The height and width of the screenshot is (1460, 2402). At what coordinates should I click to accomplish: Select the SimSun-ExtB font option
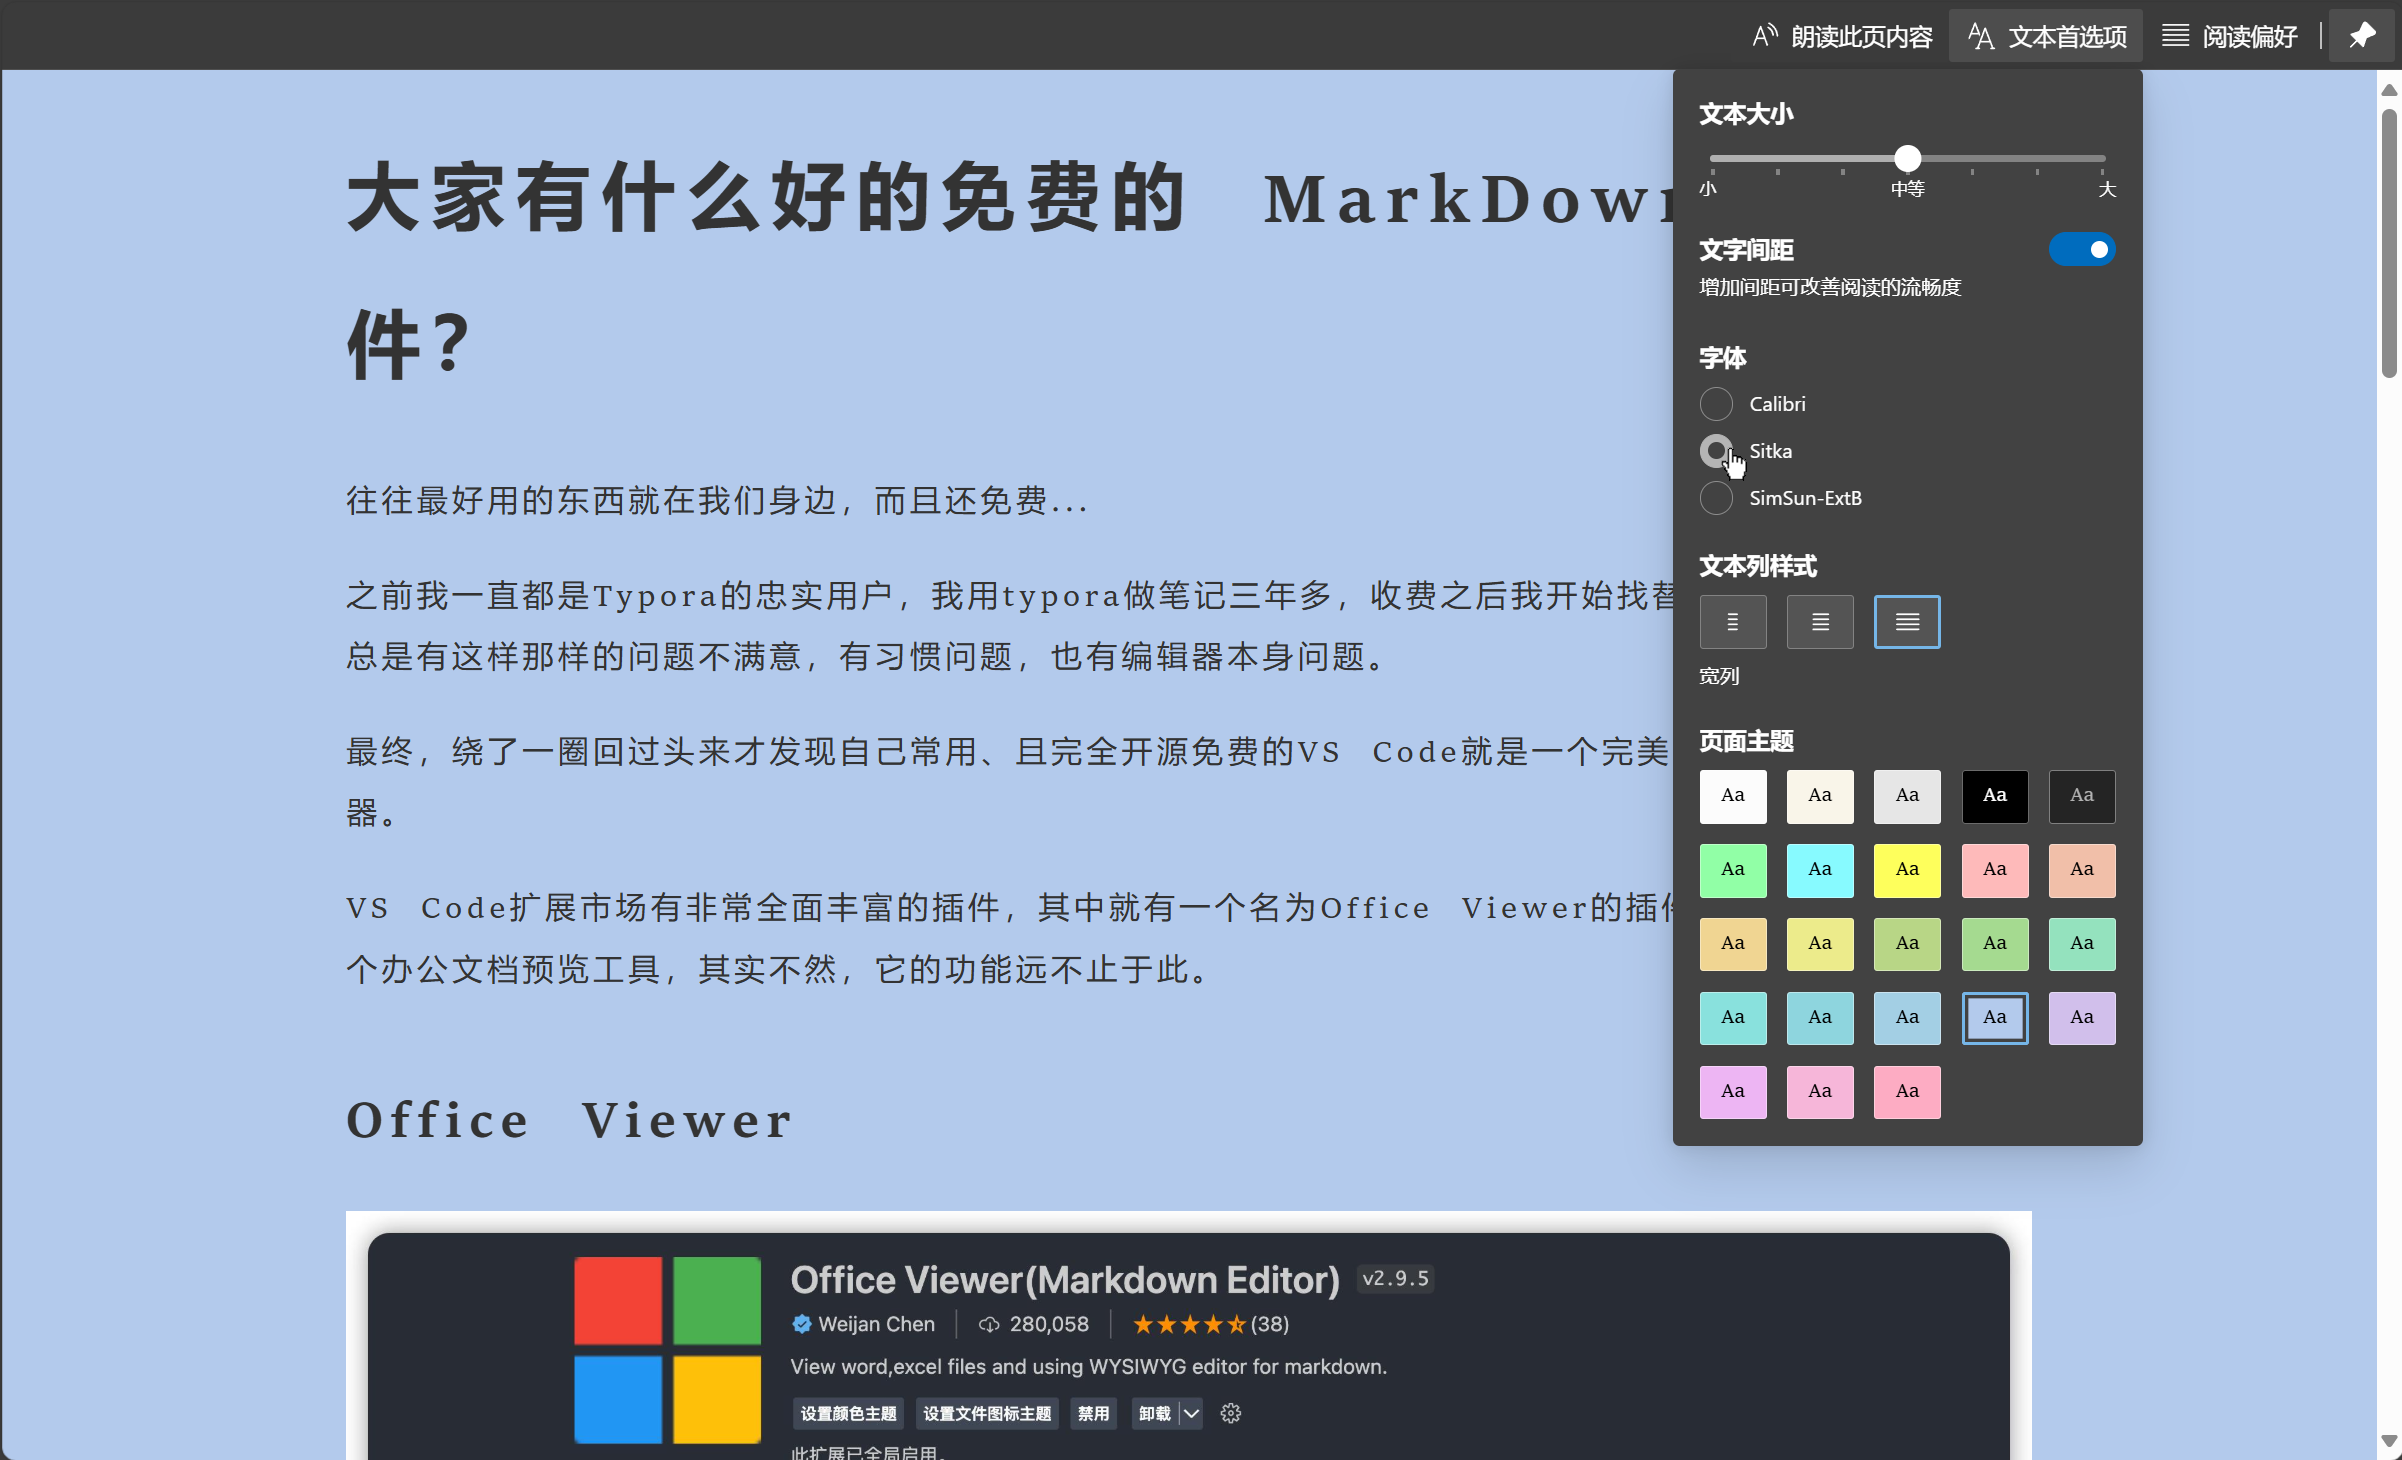coord(1717,498)
